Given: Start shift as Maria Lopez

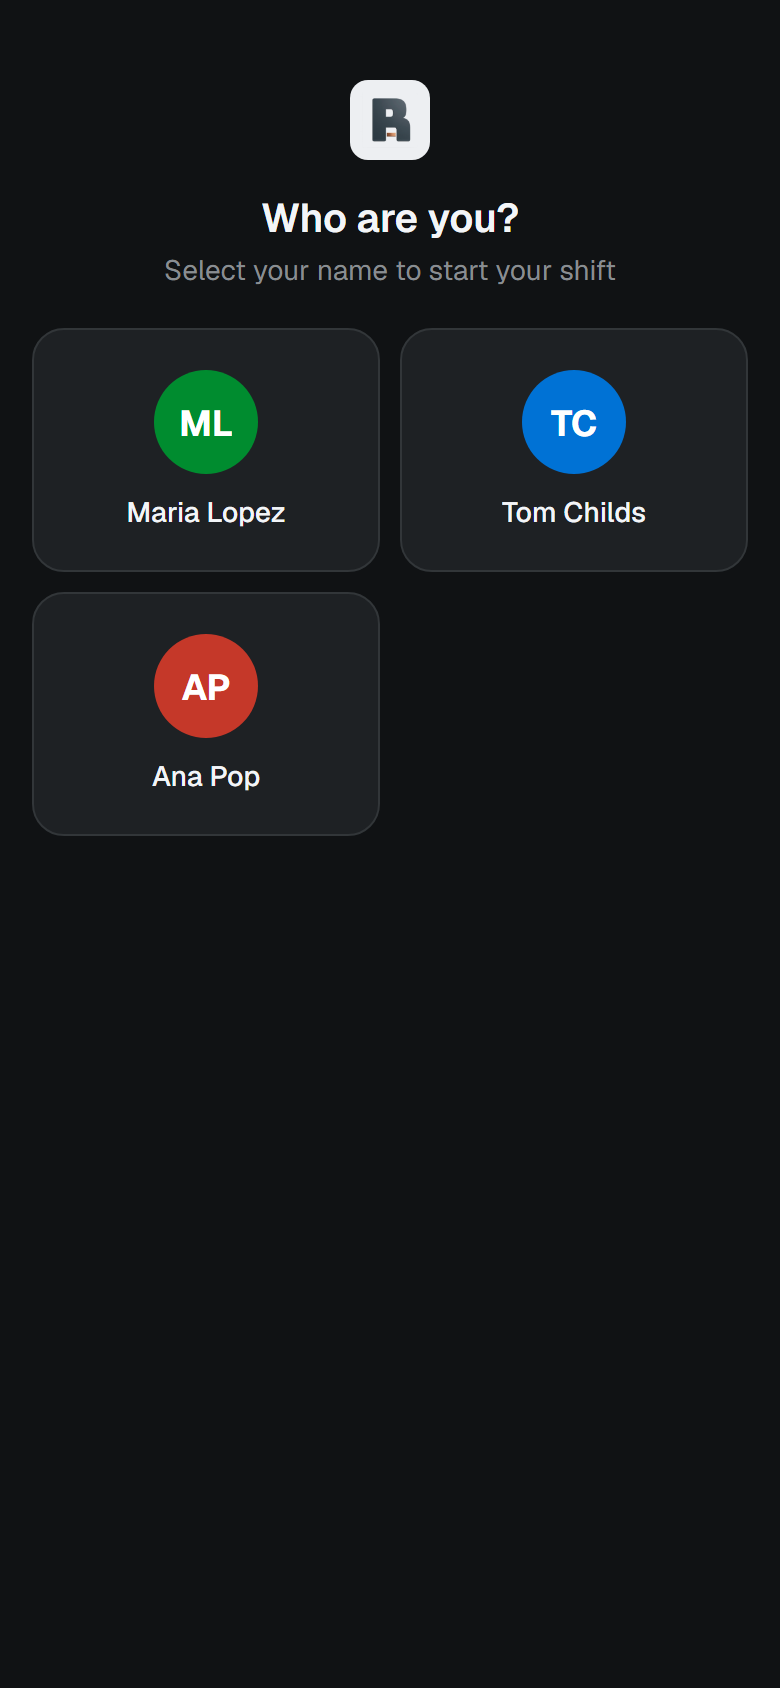Looking at the screenshot, I should click(x=206, y=450).
